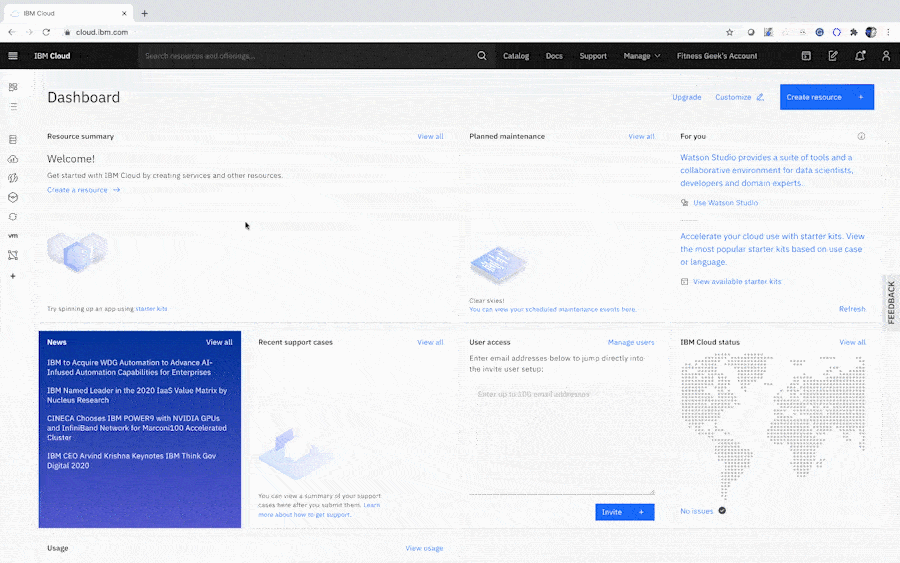Viewport: 900px width, 563px height.
Task: Open the user profile avatar icon
Action: click(x=886, y=56)
